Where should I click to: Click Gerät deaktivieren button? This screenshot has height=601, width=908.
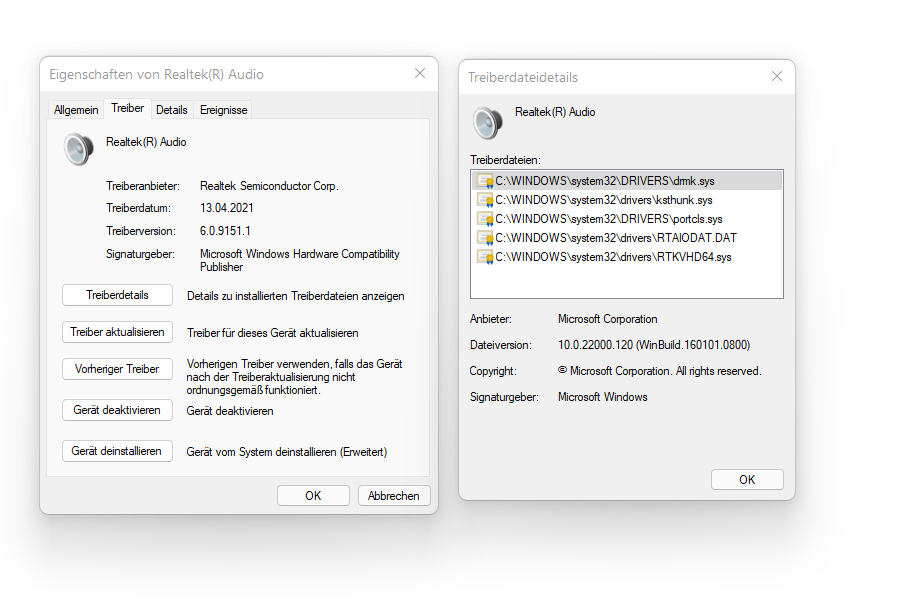[118, 410]
